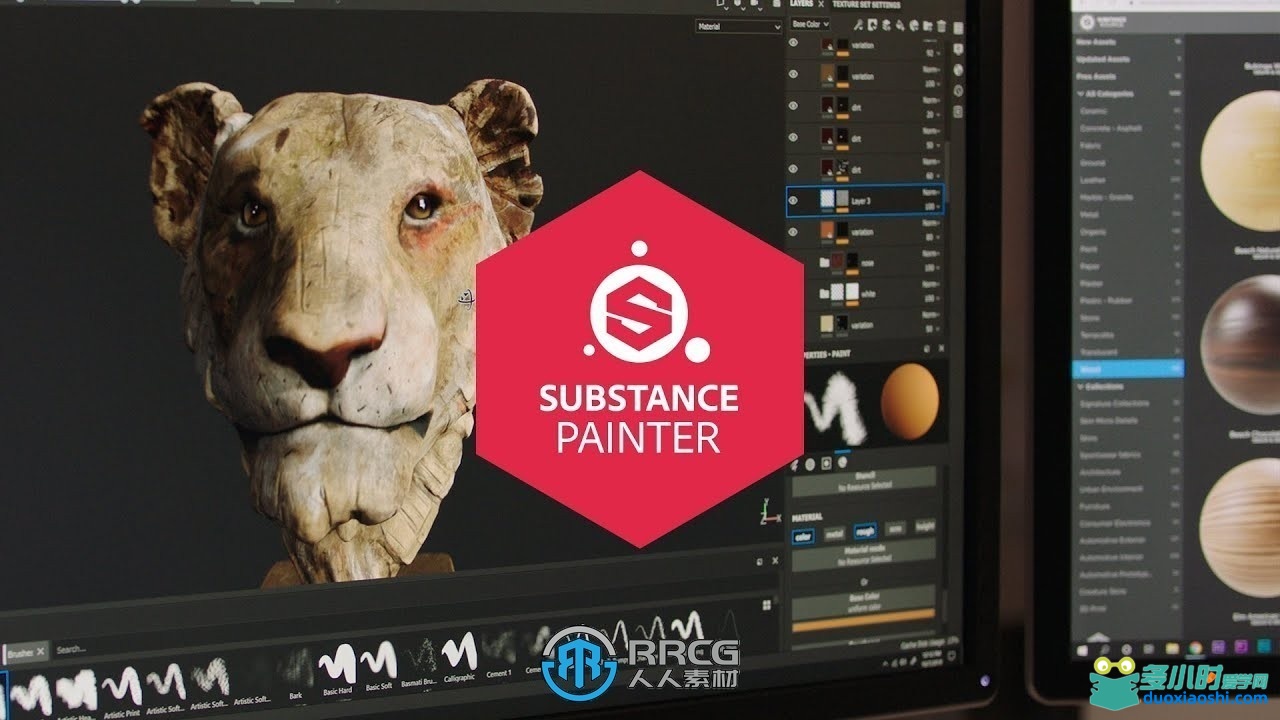Click the add folder icon in Layers toolbar
1280x720 pixels.
pos(928,25)
